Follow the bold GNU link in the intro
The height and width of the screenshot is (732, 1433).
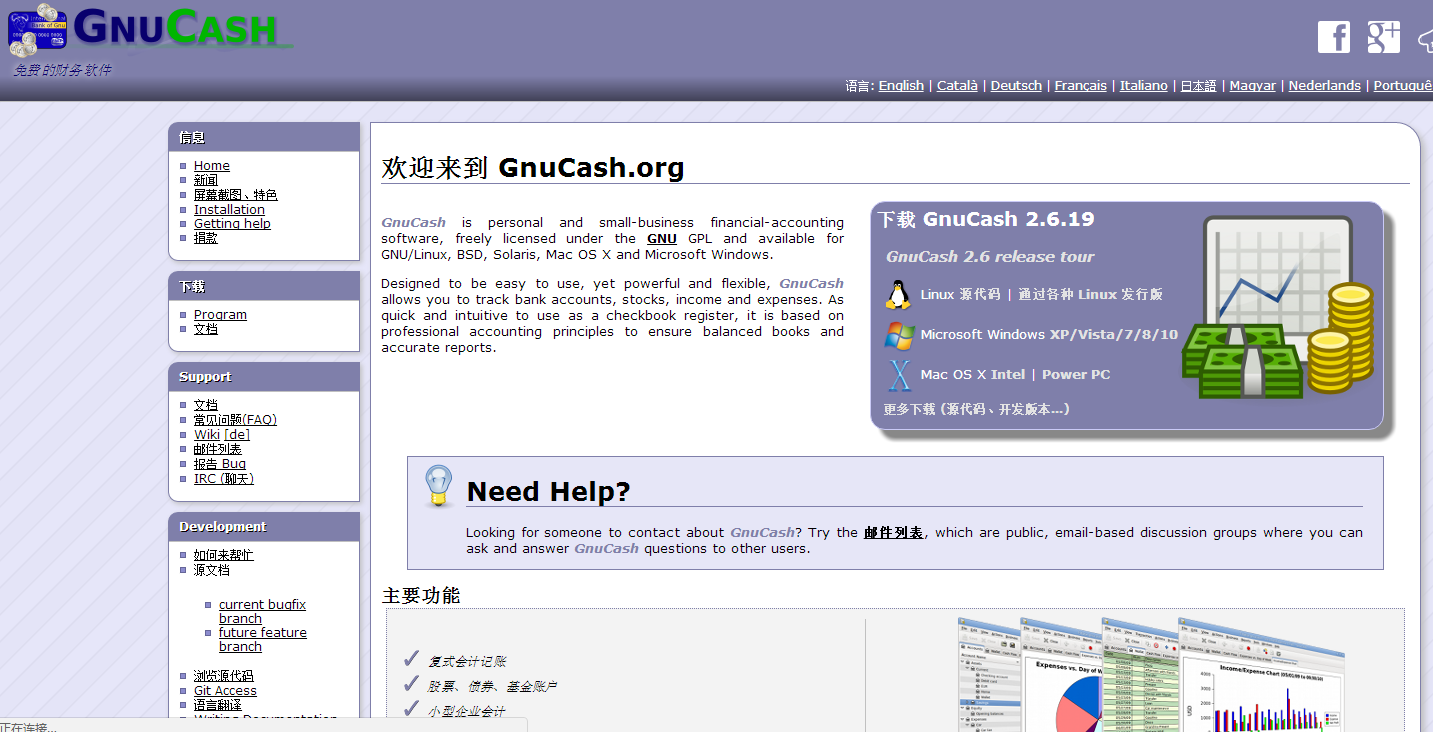[662, 239]
